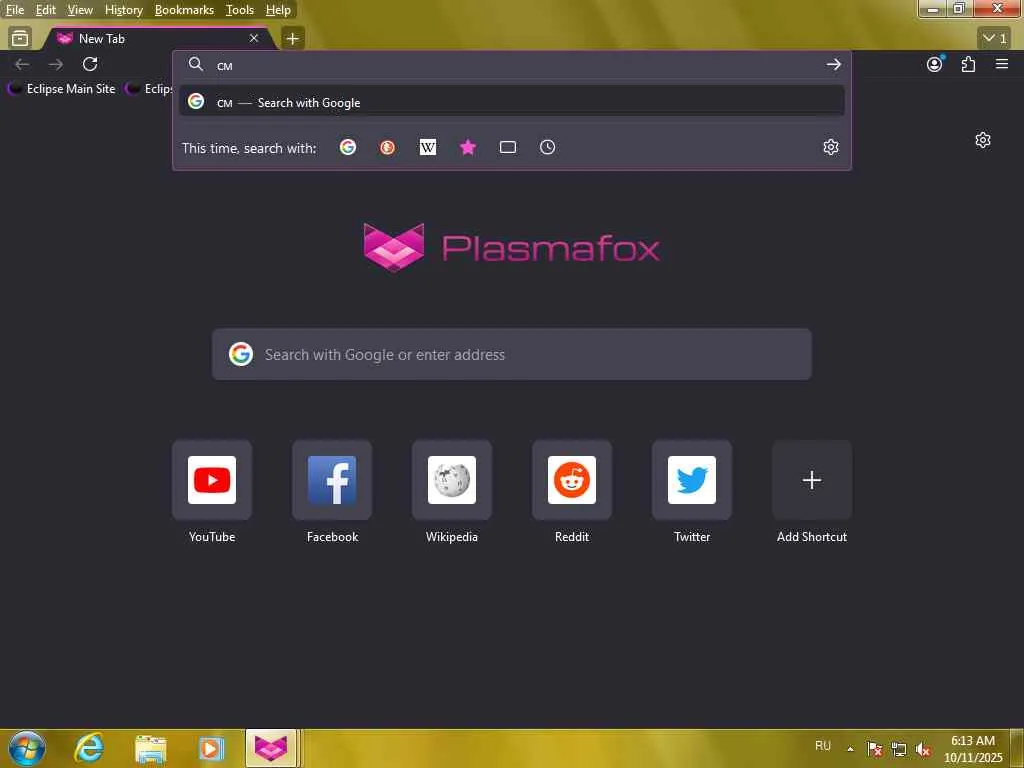Search this time with Google icon

[348, 148]
